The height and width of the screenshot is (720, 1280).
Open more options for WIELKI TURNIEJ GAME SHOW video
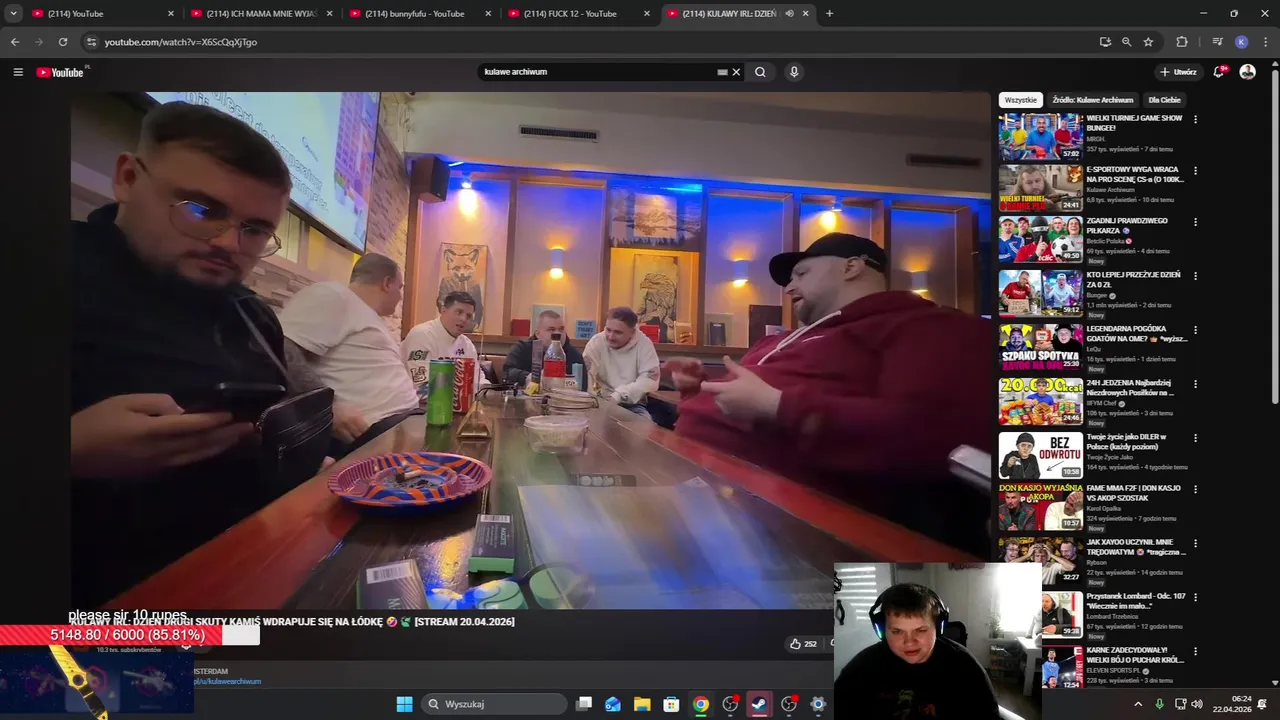point(1195,120)
